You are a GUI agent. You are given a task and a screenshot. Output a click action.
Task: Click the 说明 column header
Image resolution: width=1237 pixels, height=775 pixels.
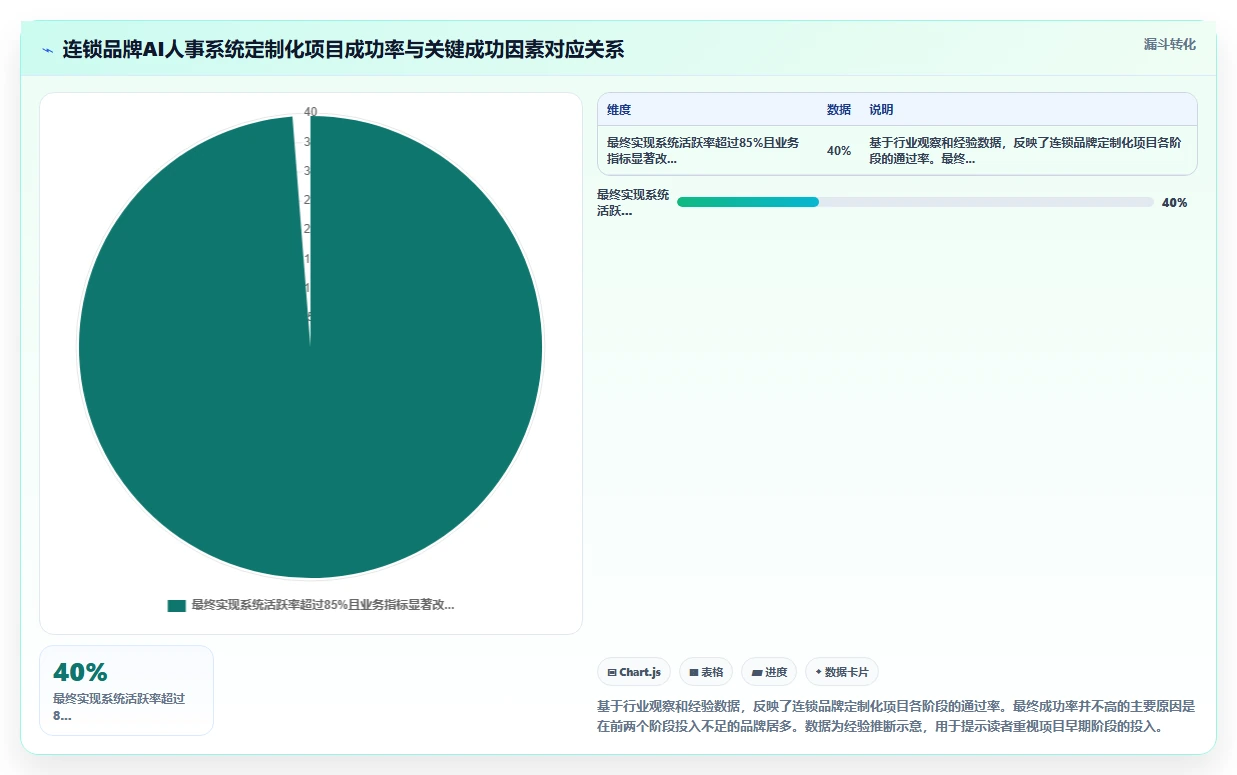pos(881,109)
